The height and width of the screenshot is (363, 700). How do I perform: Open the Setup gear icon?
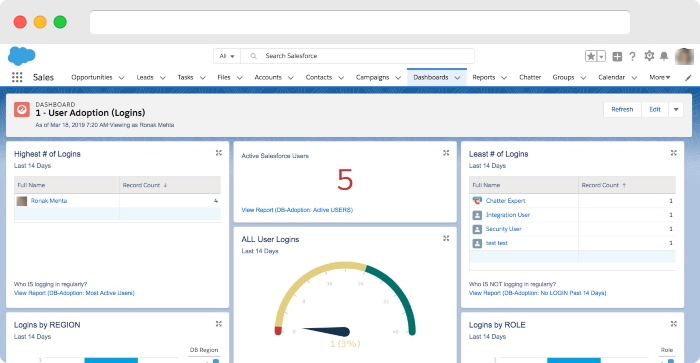[649, 56]
